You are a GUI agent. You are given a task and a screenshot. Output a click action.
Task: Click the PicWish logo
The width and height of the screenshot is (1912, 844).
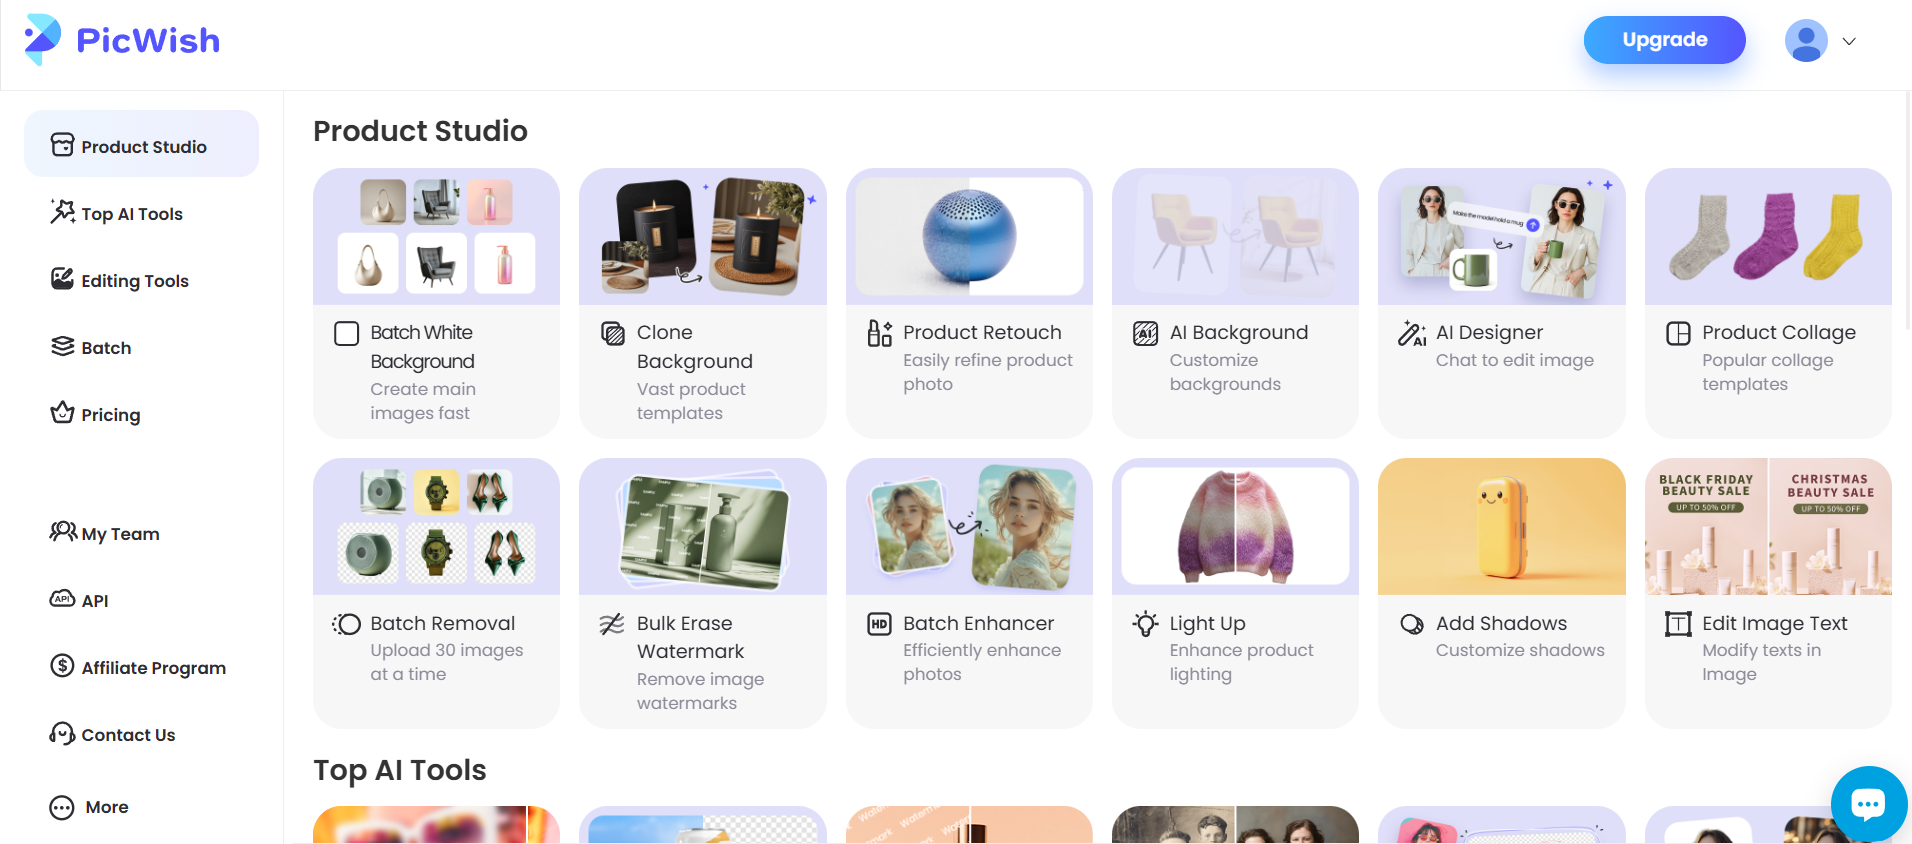coord(122,40)
